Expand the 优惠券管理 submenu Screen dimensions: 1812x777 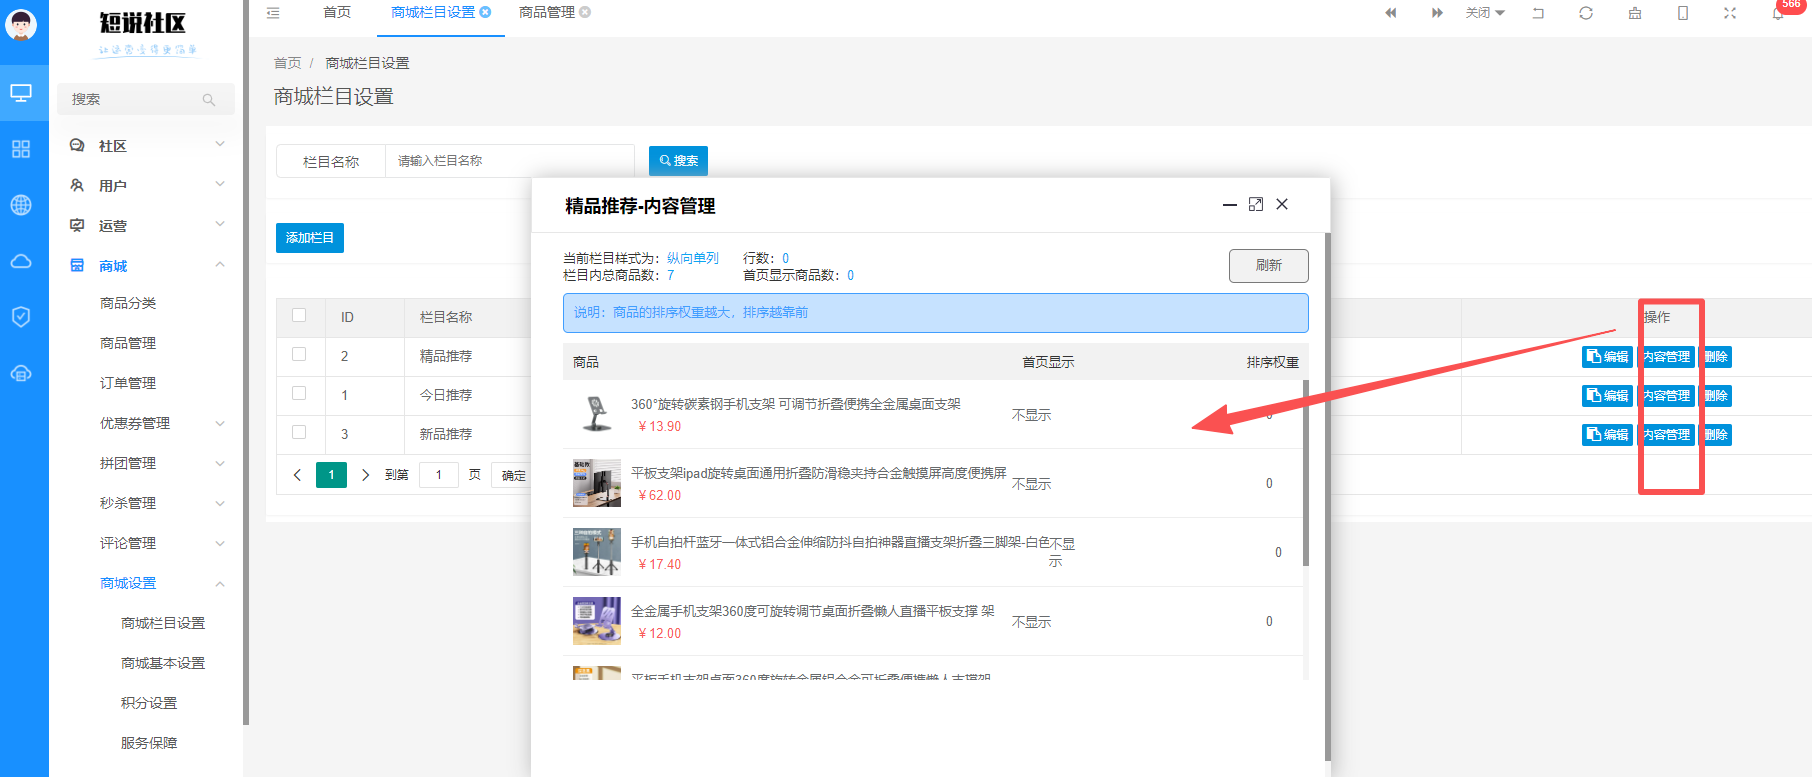[220, 423]
